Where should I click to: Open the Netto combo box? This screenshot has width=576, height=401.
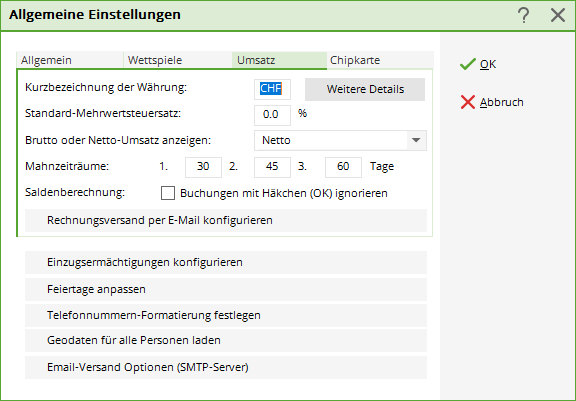340,140
